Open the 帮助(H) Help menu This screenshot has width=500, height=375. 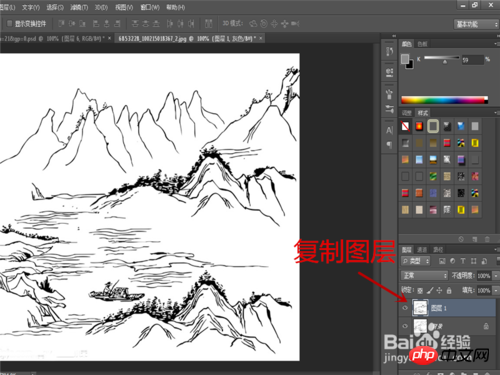click(176, 7)
